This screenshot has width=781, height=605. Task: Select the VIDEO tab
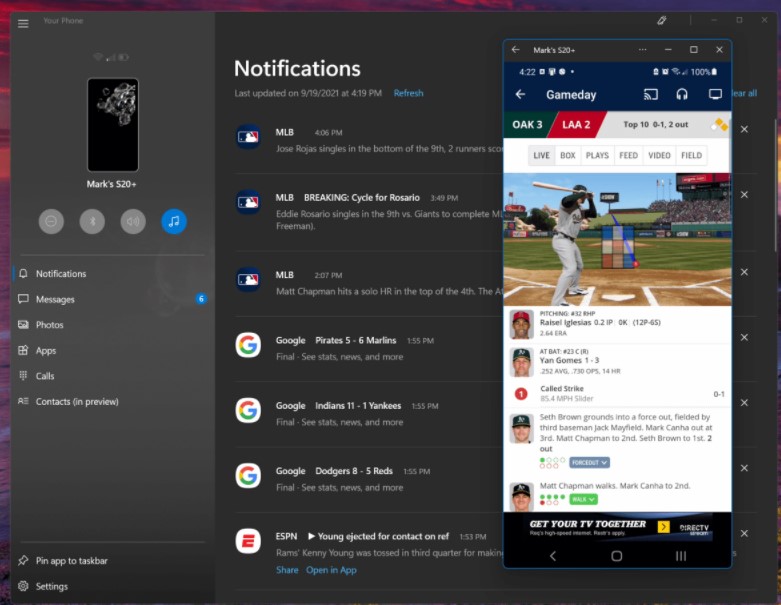[659, 155]
